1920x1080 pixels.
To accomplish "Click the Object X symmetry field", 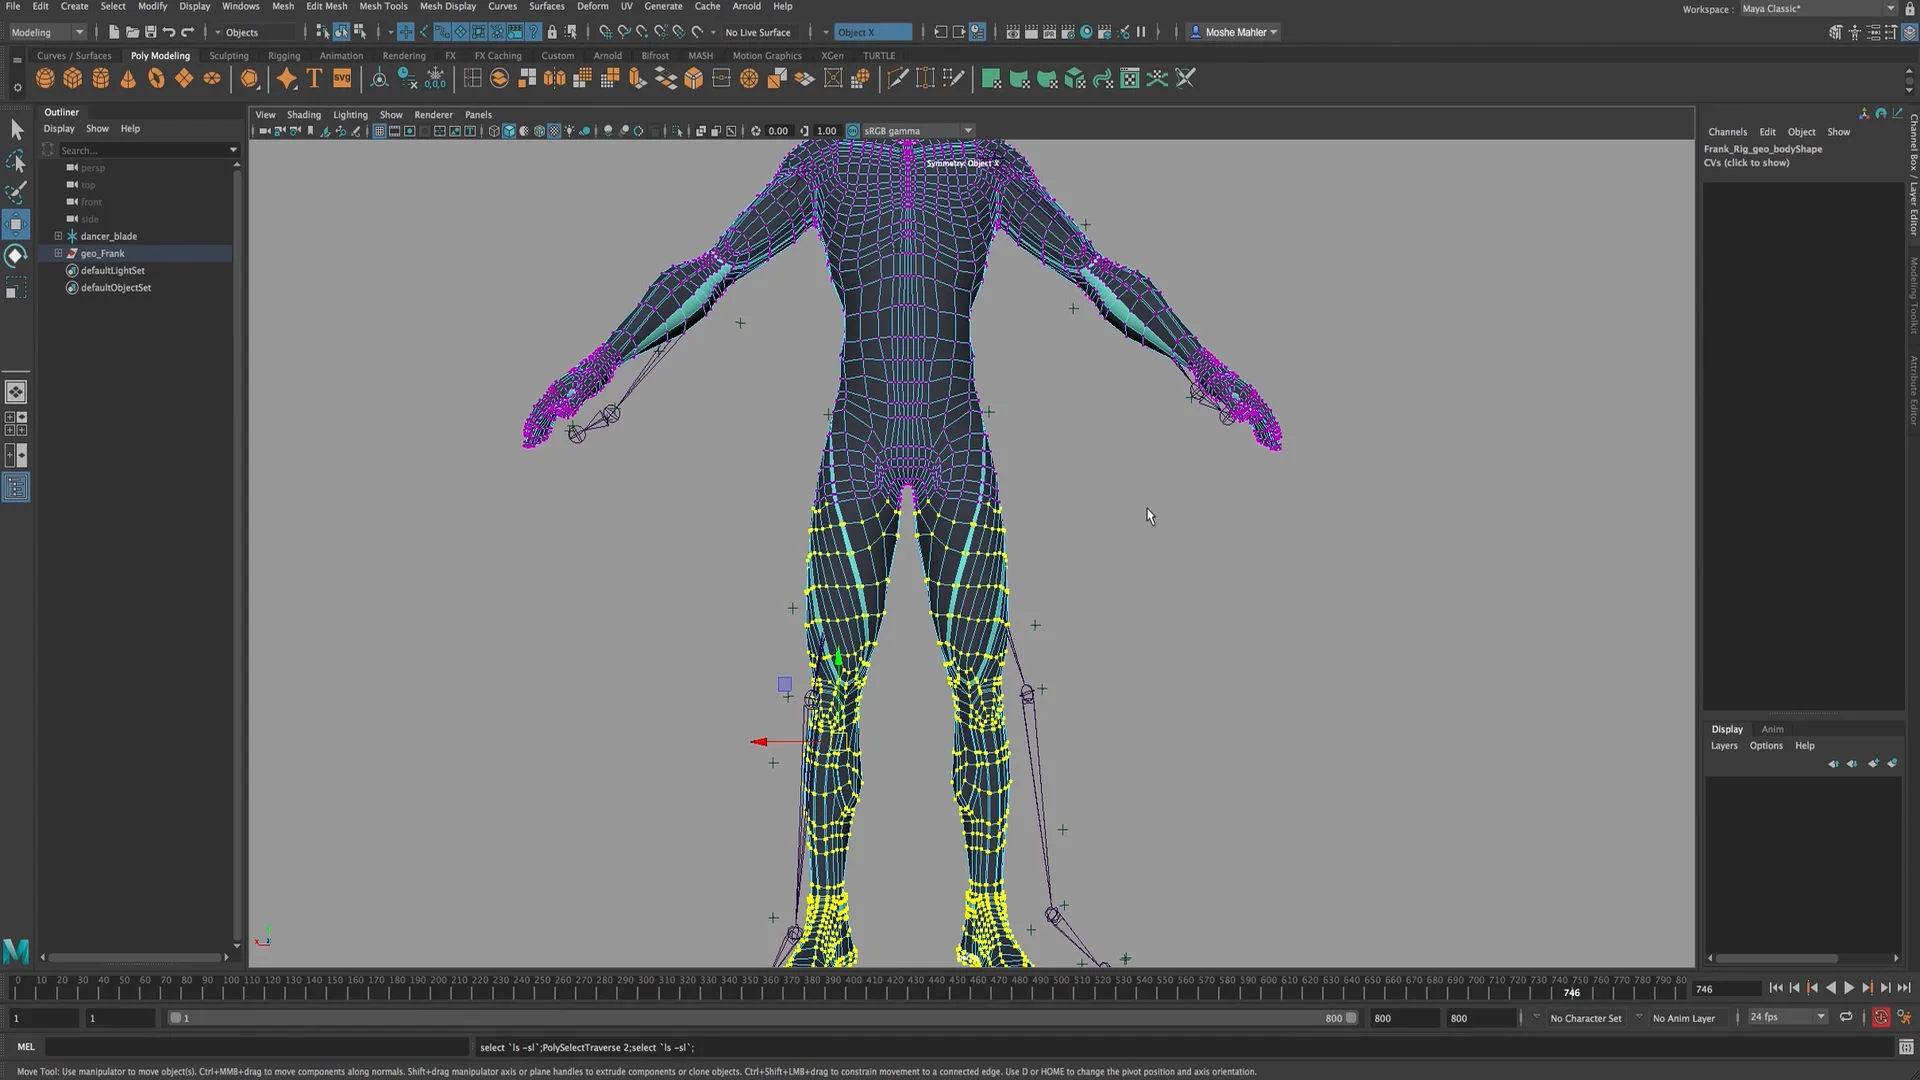I will [873, 32].
